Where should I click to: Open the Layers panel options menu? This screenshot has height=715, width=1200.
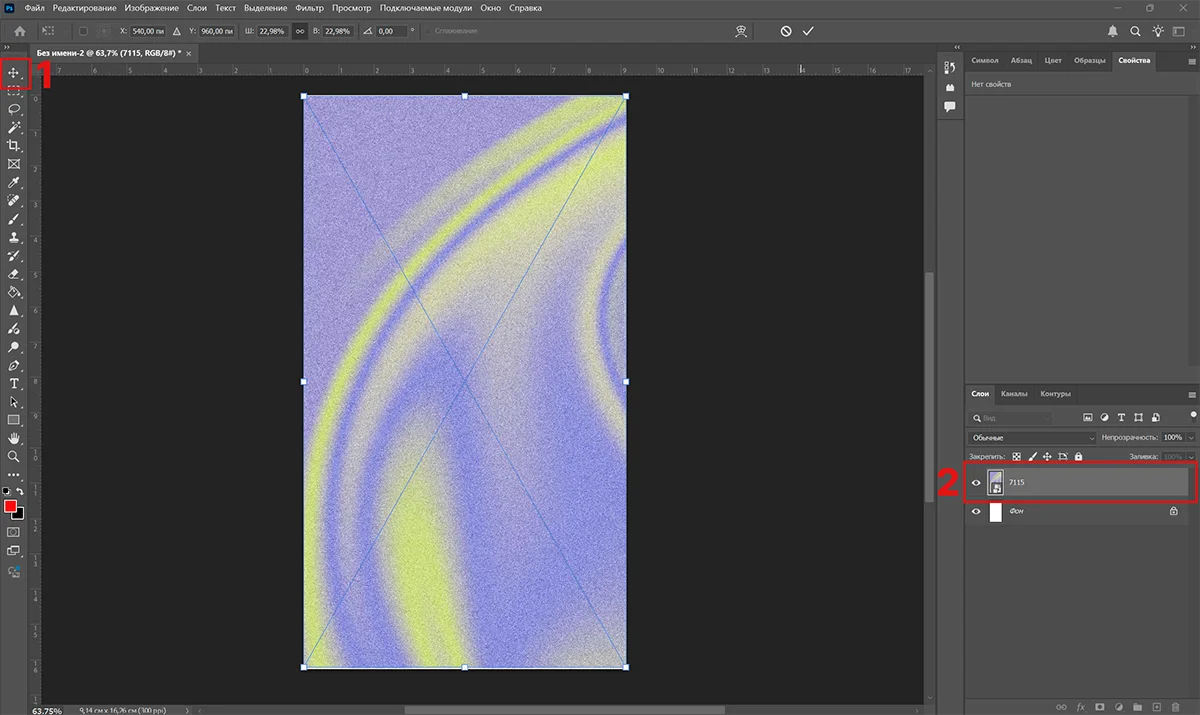(x=1192, y=394)
